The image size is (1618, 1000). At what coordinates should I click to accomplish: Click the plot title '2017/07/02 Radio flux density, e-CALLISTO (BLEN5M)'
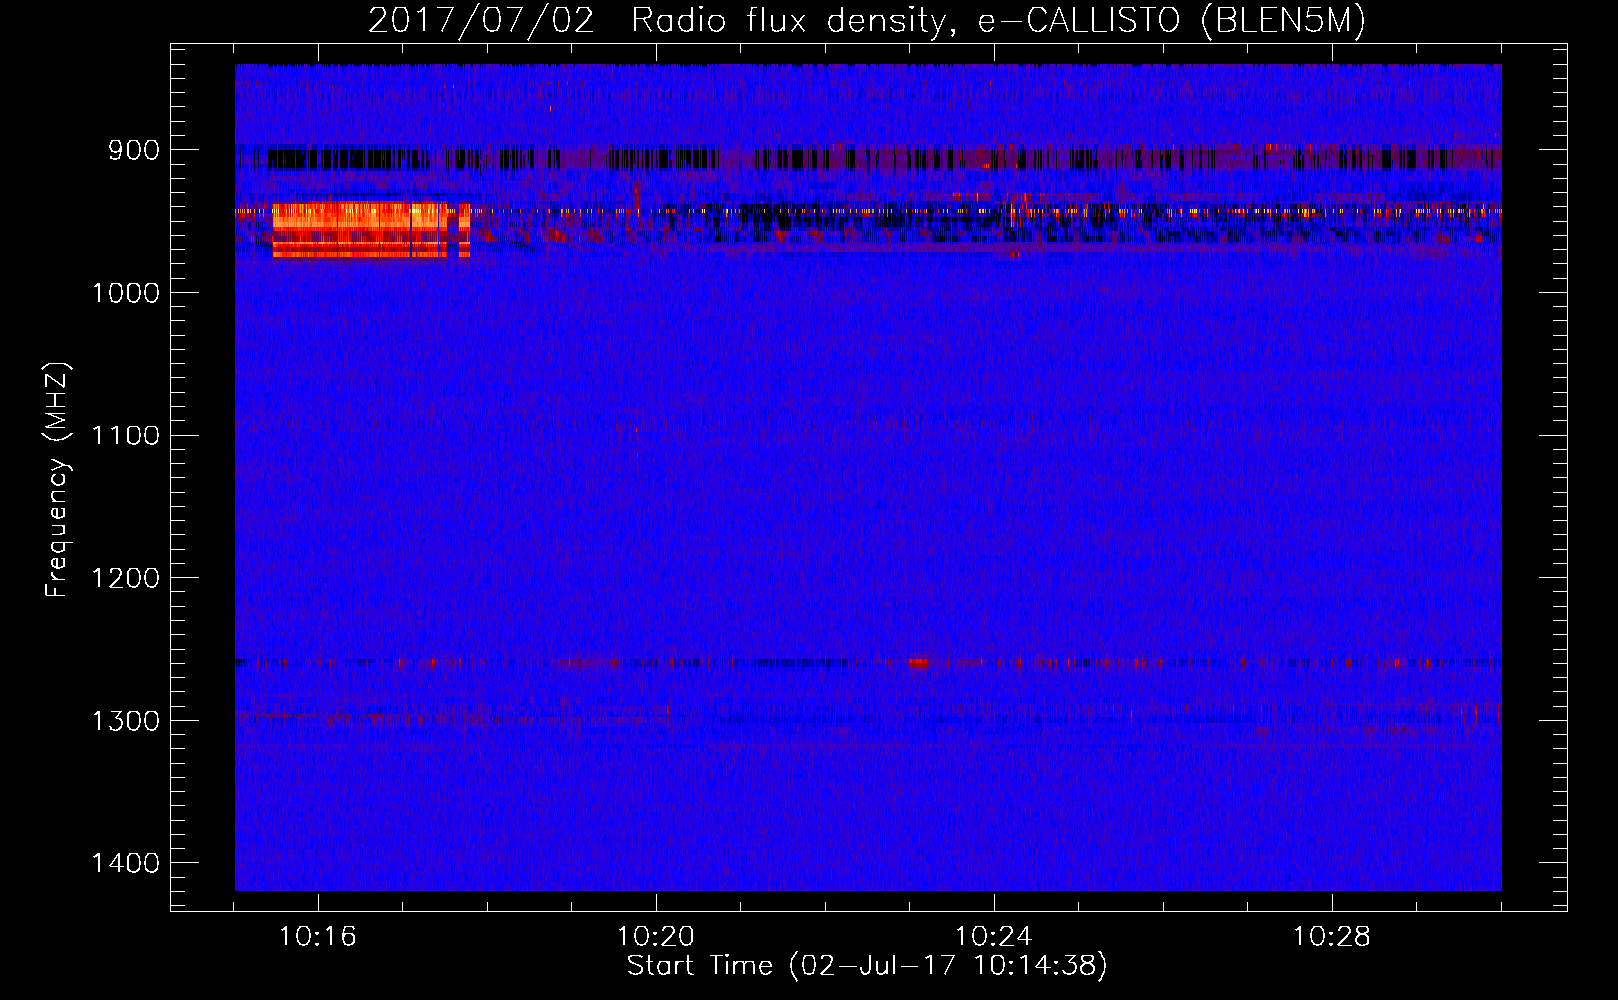[x=867, y=20]
